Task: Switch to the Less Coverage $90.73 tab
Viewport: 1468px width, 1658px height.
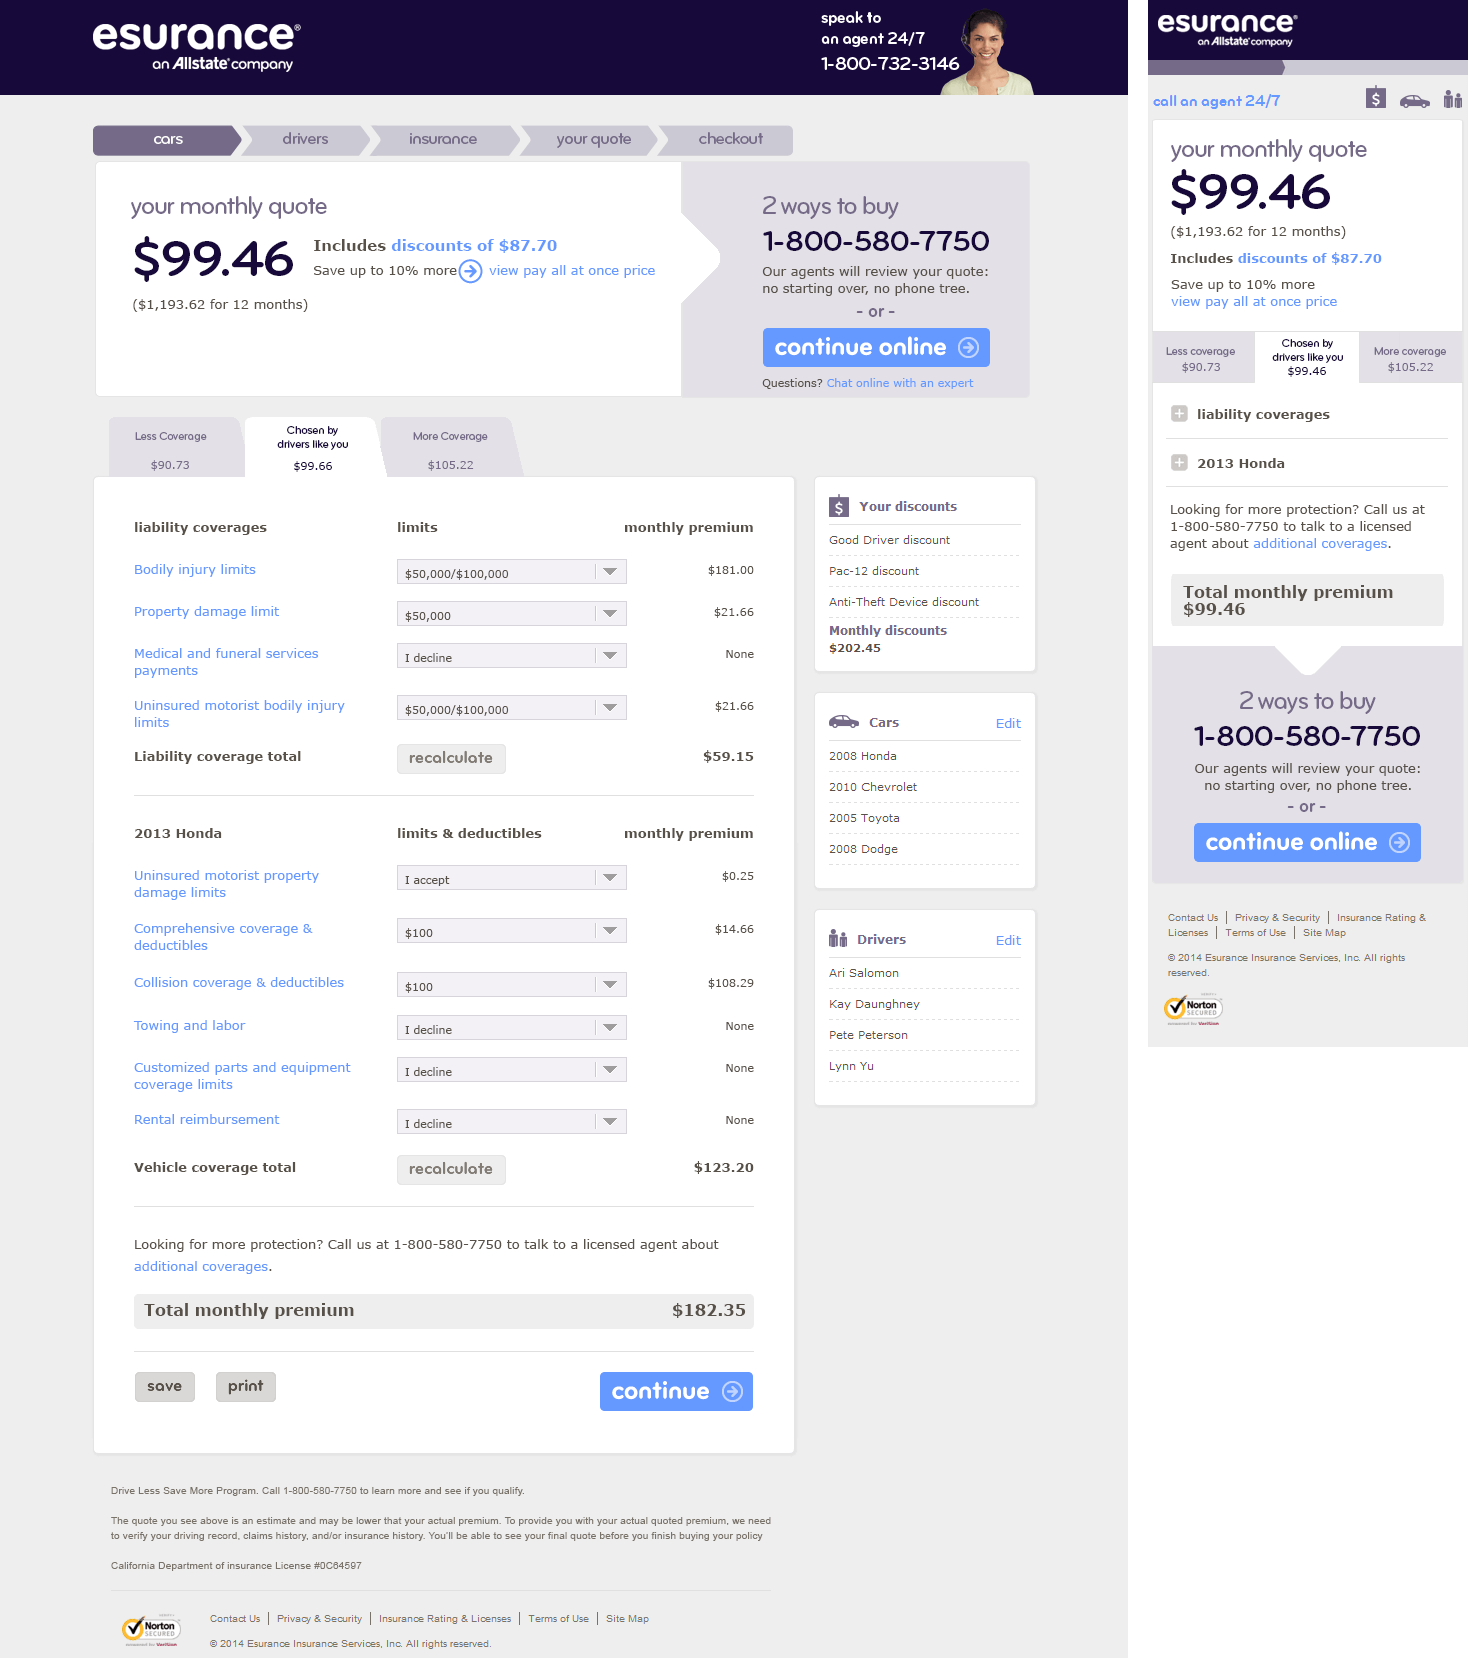Action: (x=171, y=449)
